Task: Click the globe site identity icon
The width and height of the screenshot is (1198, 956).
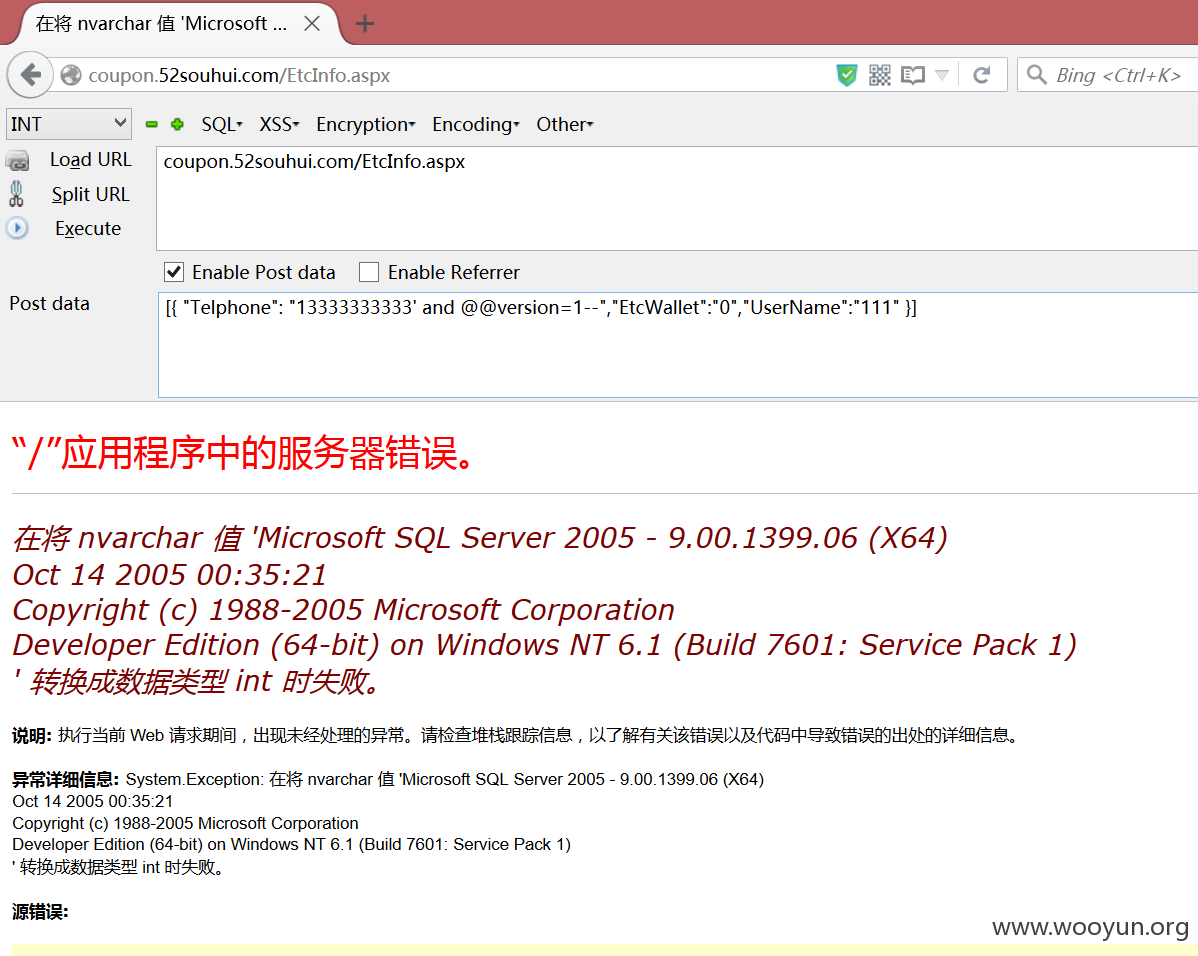Action: (71, 75)
